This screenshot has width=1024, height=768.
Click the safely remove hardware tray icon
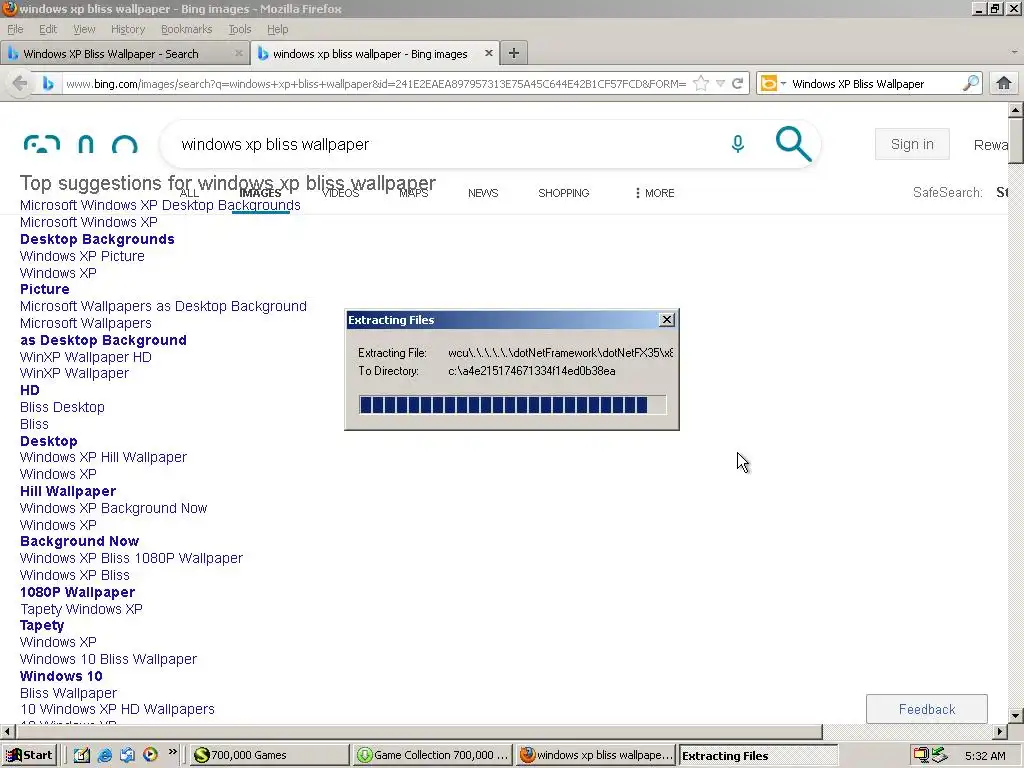939,755
